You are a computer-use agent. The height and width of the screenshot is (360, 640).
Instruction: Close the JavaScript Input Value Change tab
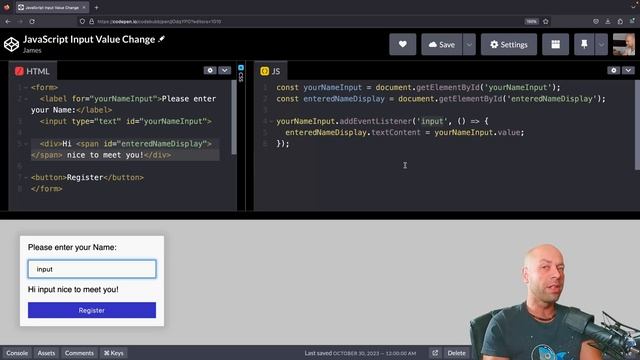pyautogui.click(x=84, y=7)
